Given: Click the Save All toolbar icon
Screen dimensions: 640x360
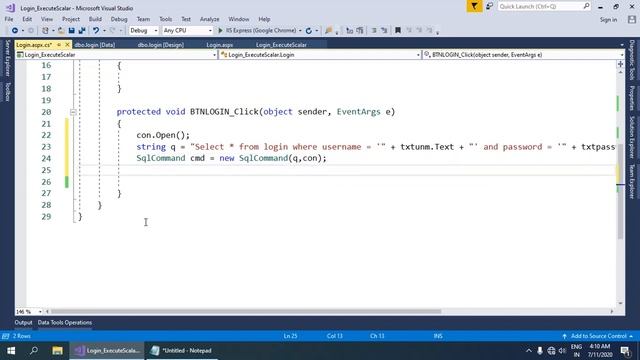Looking at the screenshot, I should point(82,31).
